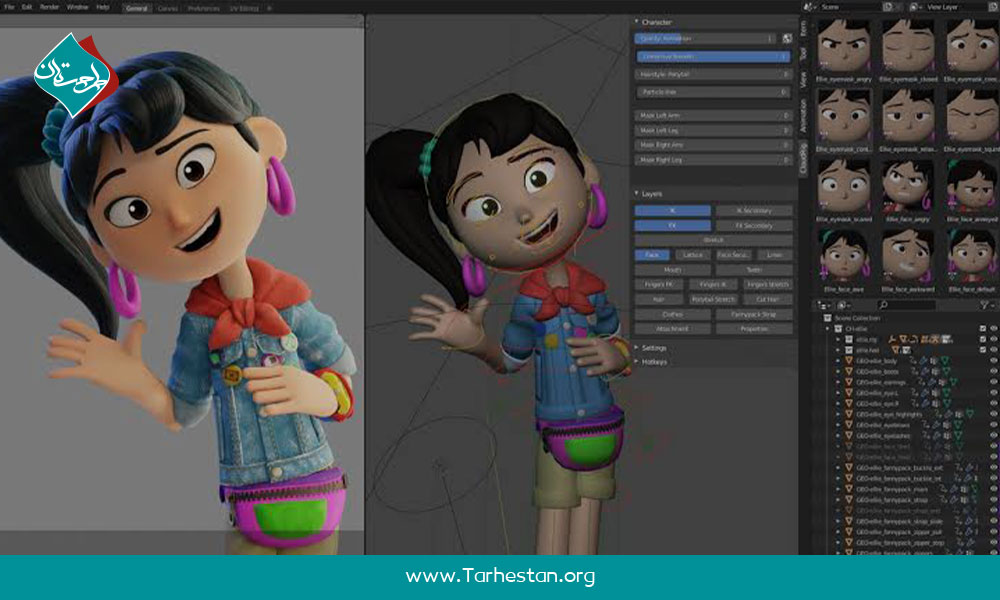The image size is (1000, 600).
Task: Click the scene browse icon in header
Action: (x=809, y=6)
